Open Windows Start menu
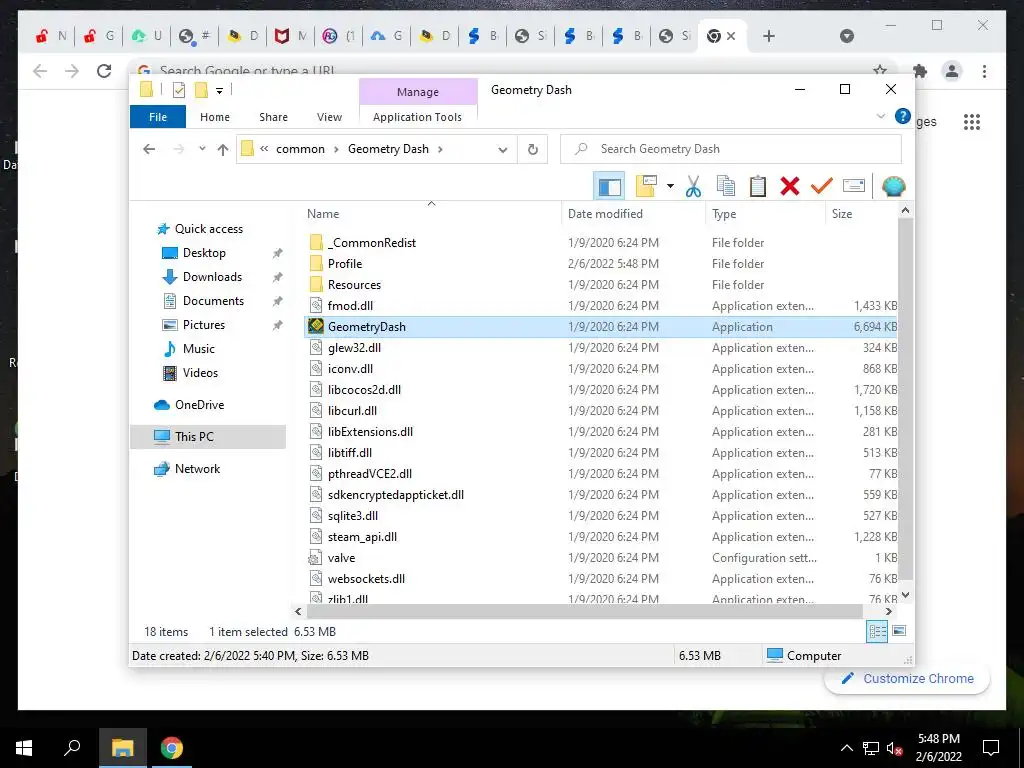The height and width of the screenshot is (768, 1024). (24, 748)
